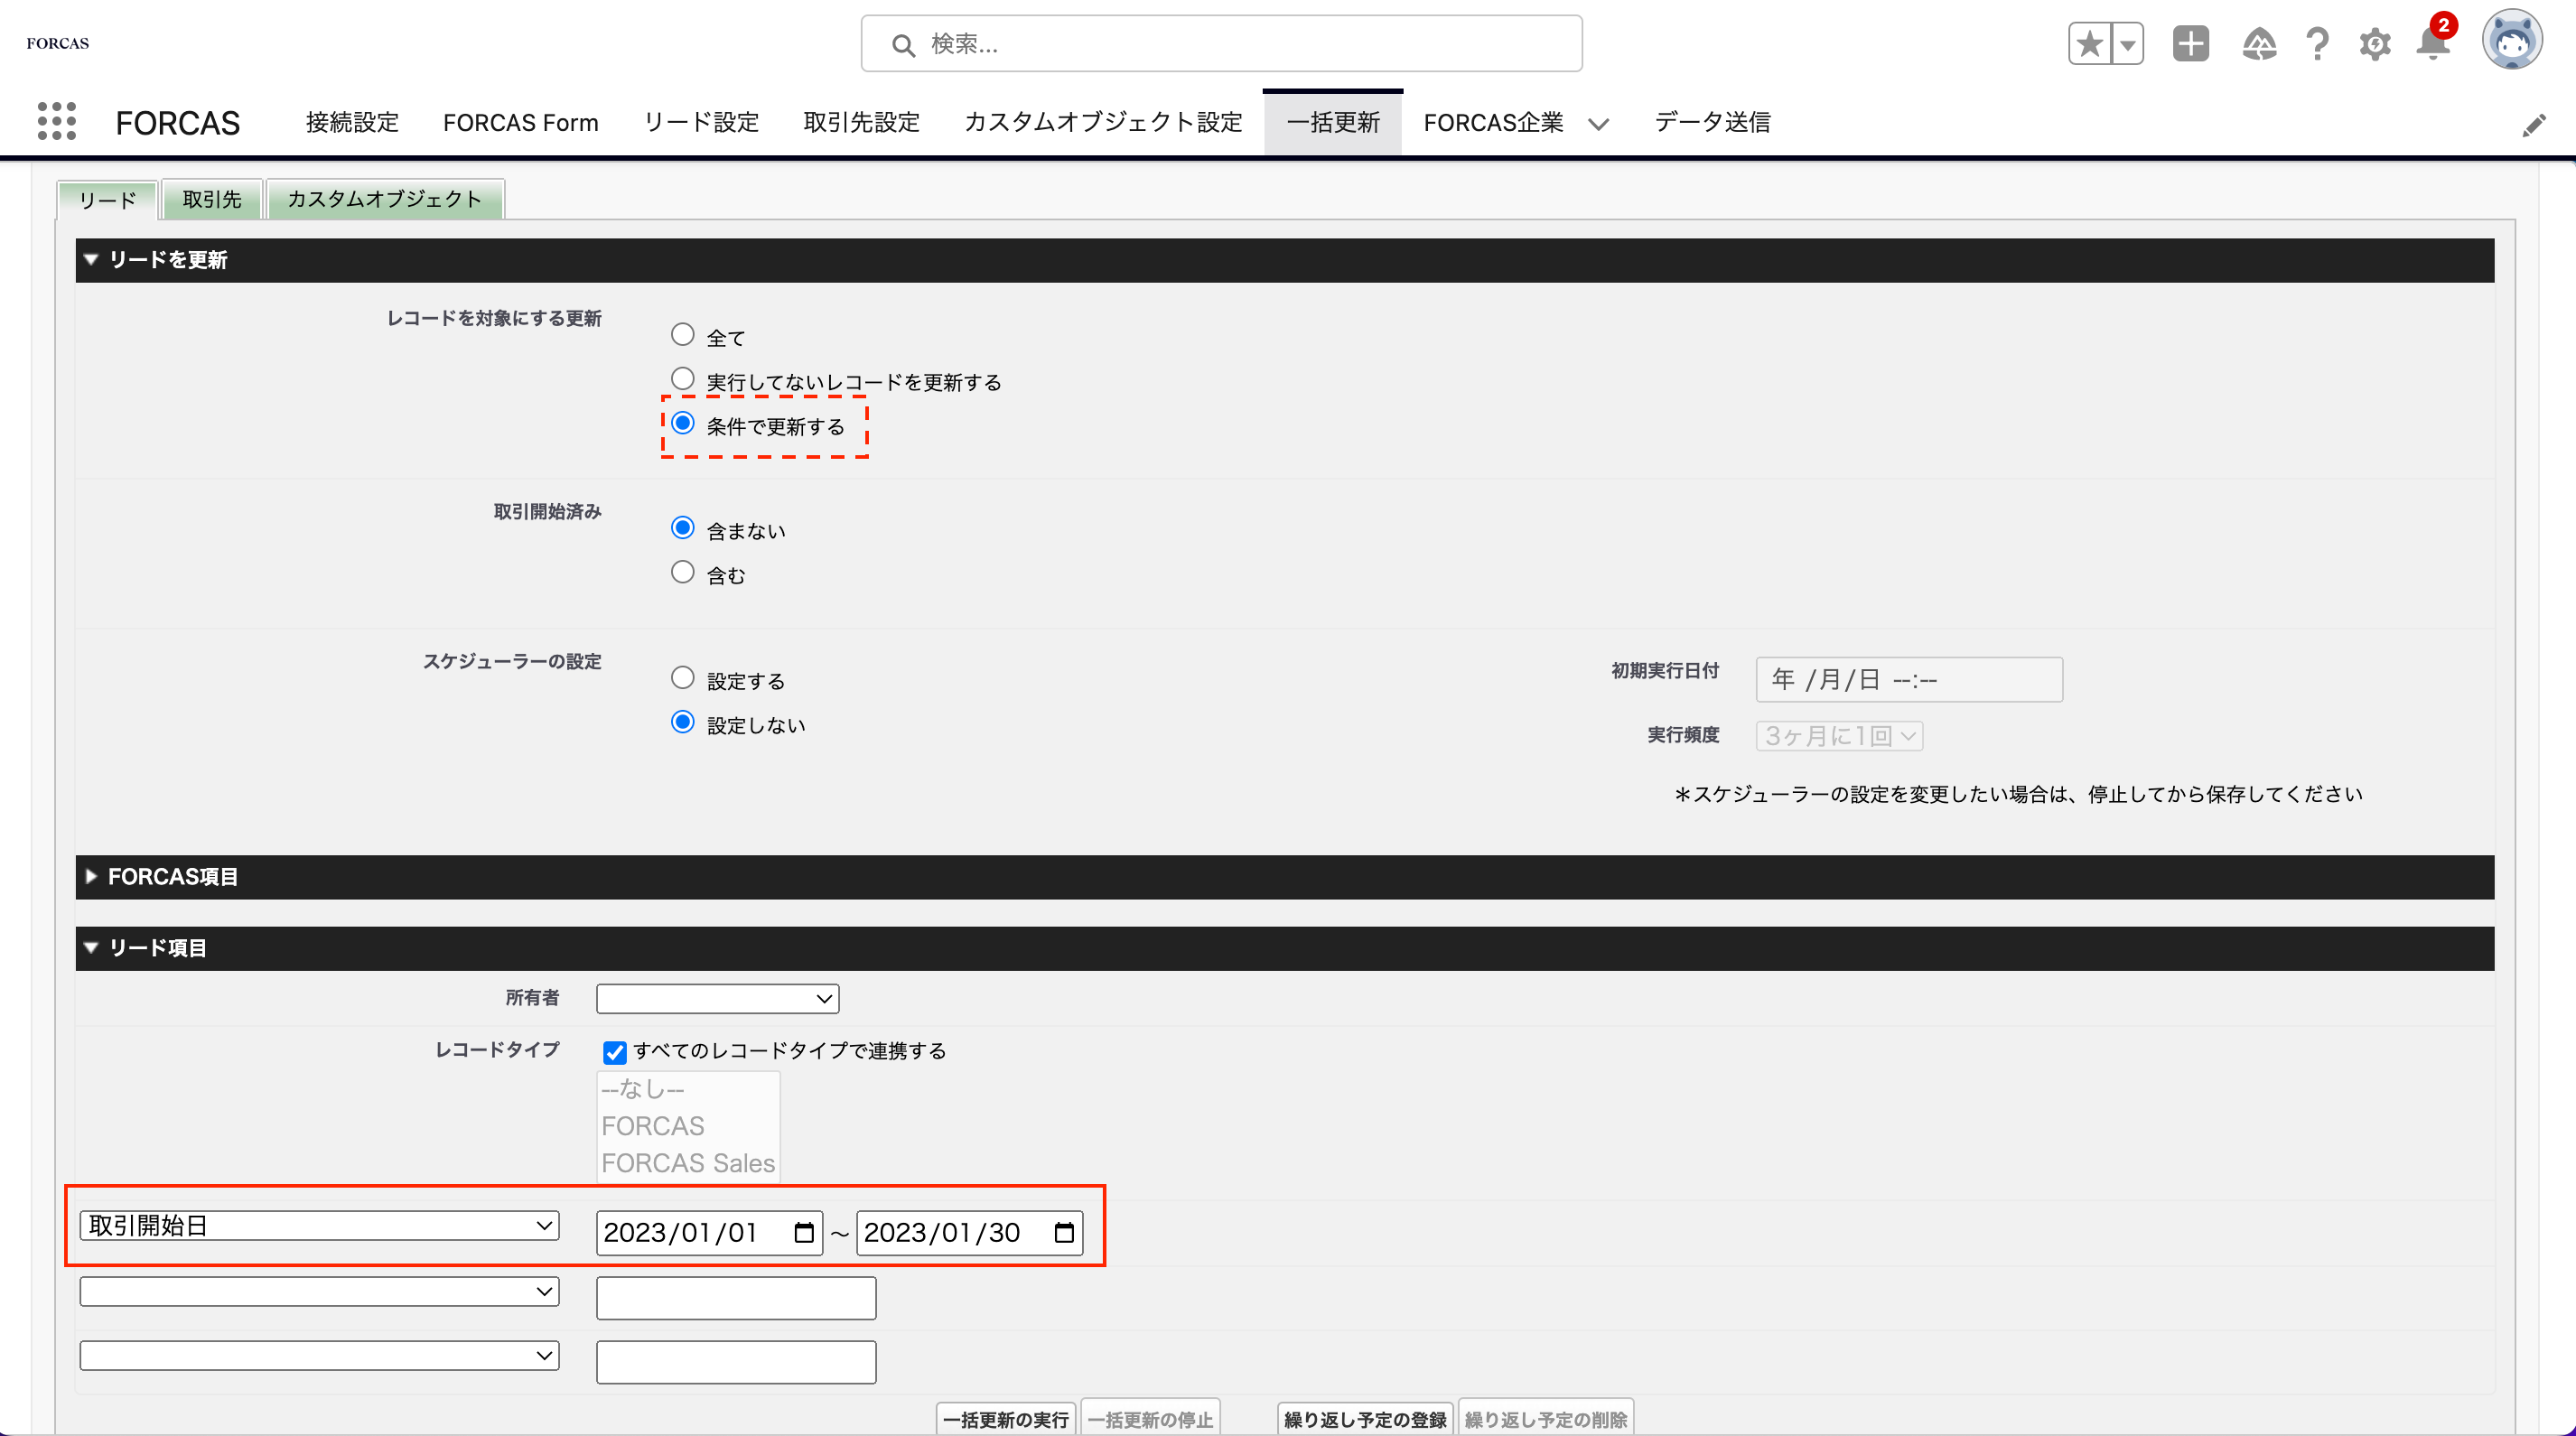Open the 取引開始日 field dropdown
2576x1436 pixels.
[319, 1225]
